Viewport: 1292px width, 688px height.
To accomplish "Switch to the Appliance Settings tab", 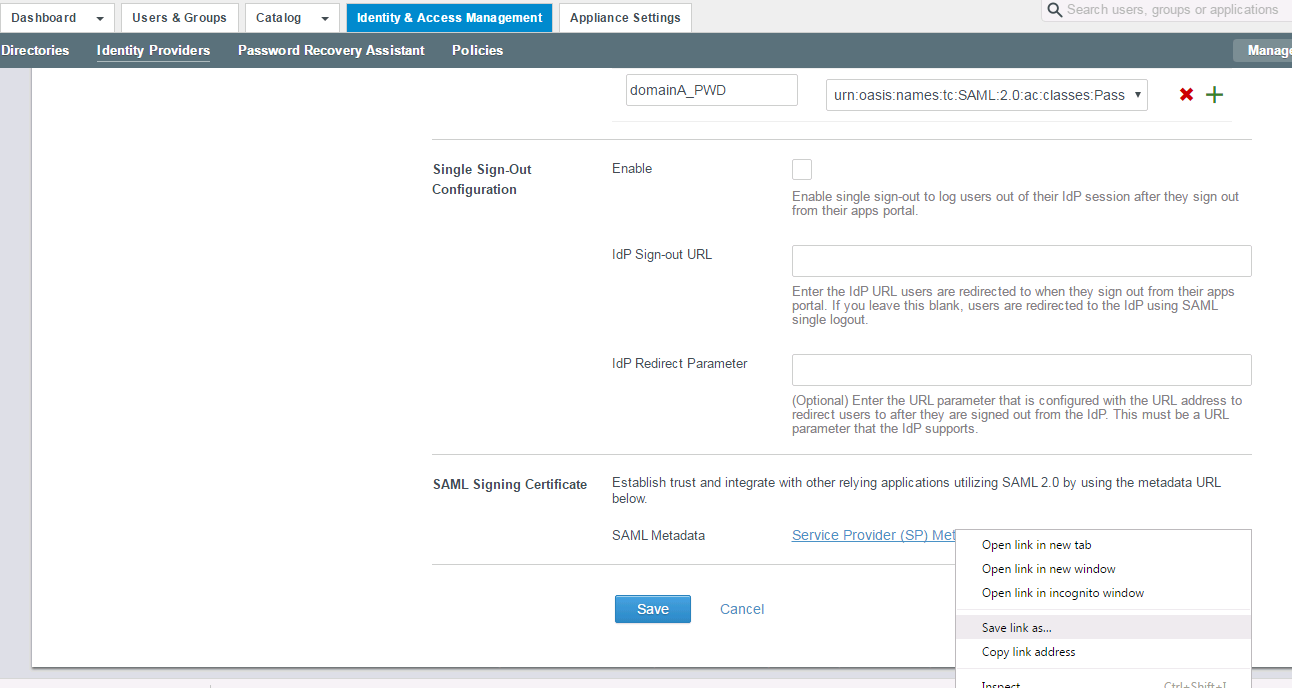I will click(624, 17).
